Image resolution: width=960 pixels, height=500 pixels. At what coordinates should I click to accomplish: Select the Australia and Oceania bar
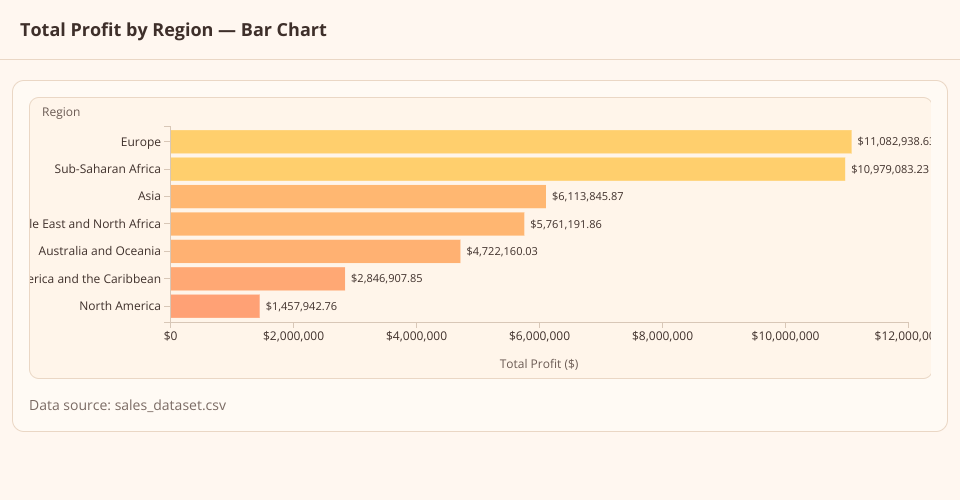315,251
